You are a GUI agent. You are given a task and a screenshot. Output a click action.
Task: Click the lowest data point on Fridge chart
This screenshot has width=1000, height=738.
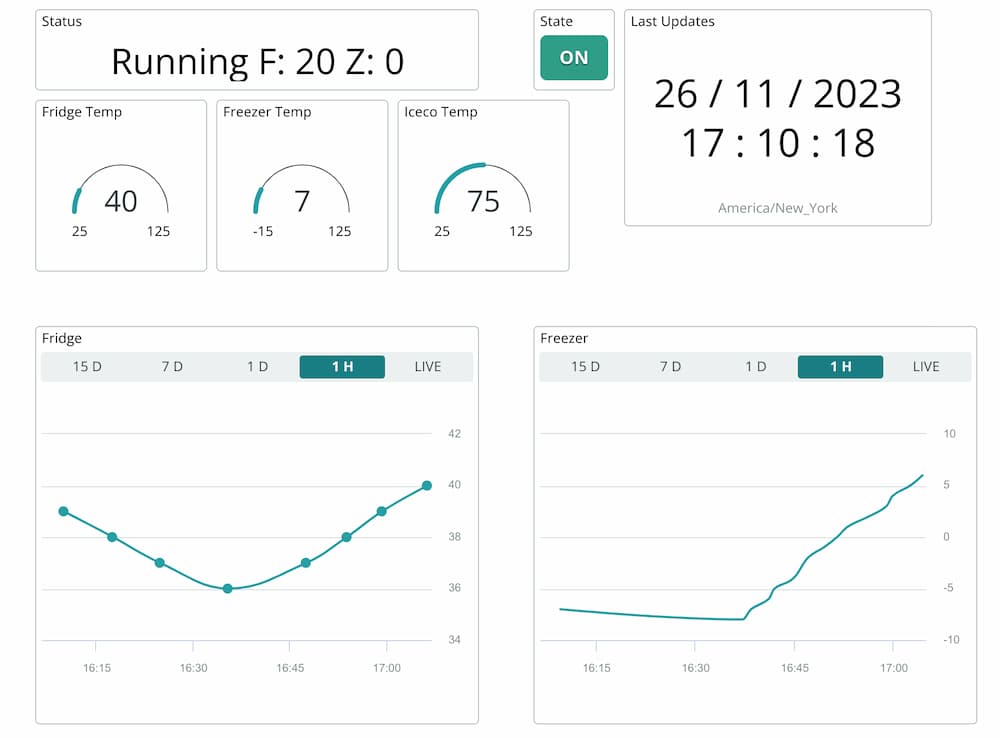227,589
